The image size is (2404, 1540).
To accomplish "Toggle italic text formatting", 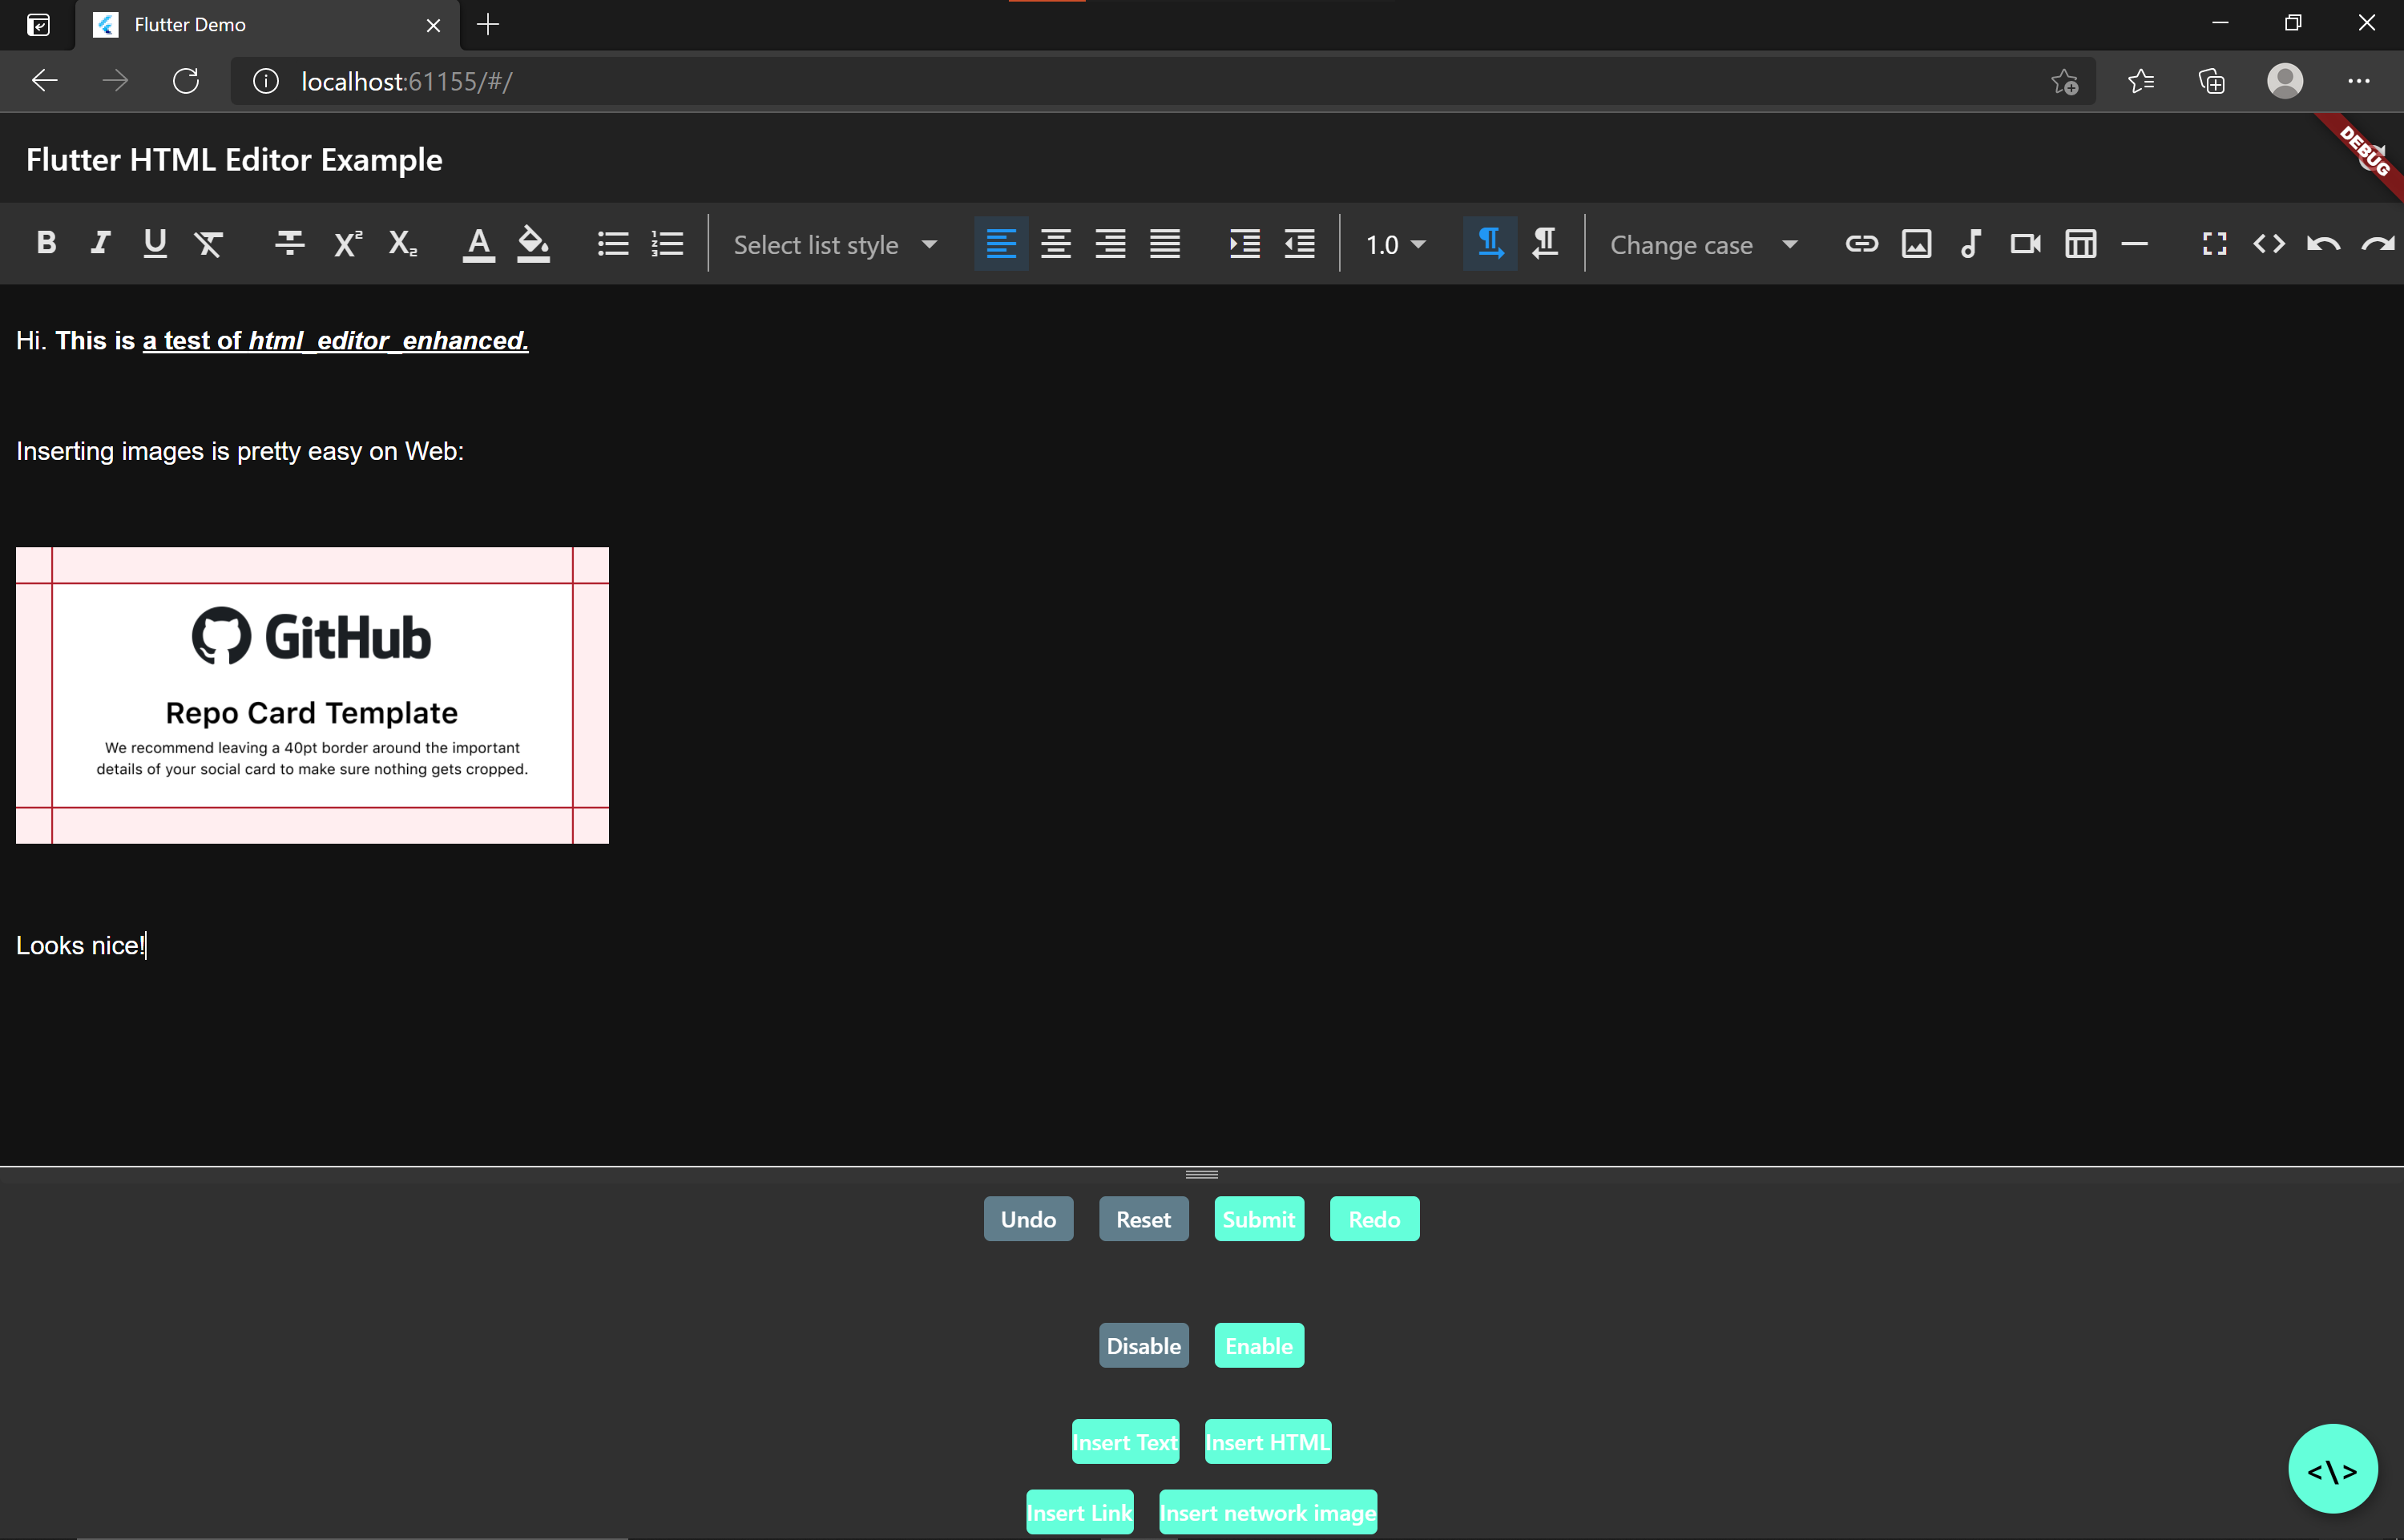I will (100, 243).
